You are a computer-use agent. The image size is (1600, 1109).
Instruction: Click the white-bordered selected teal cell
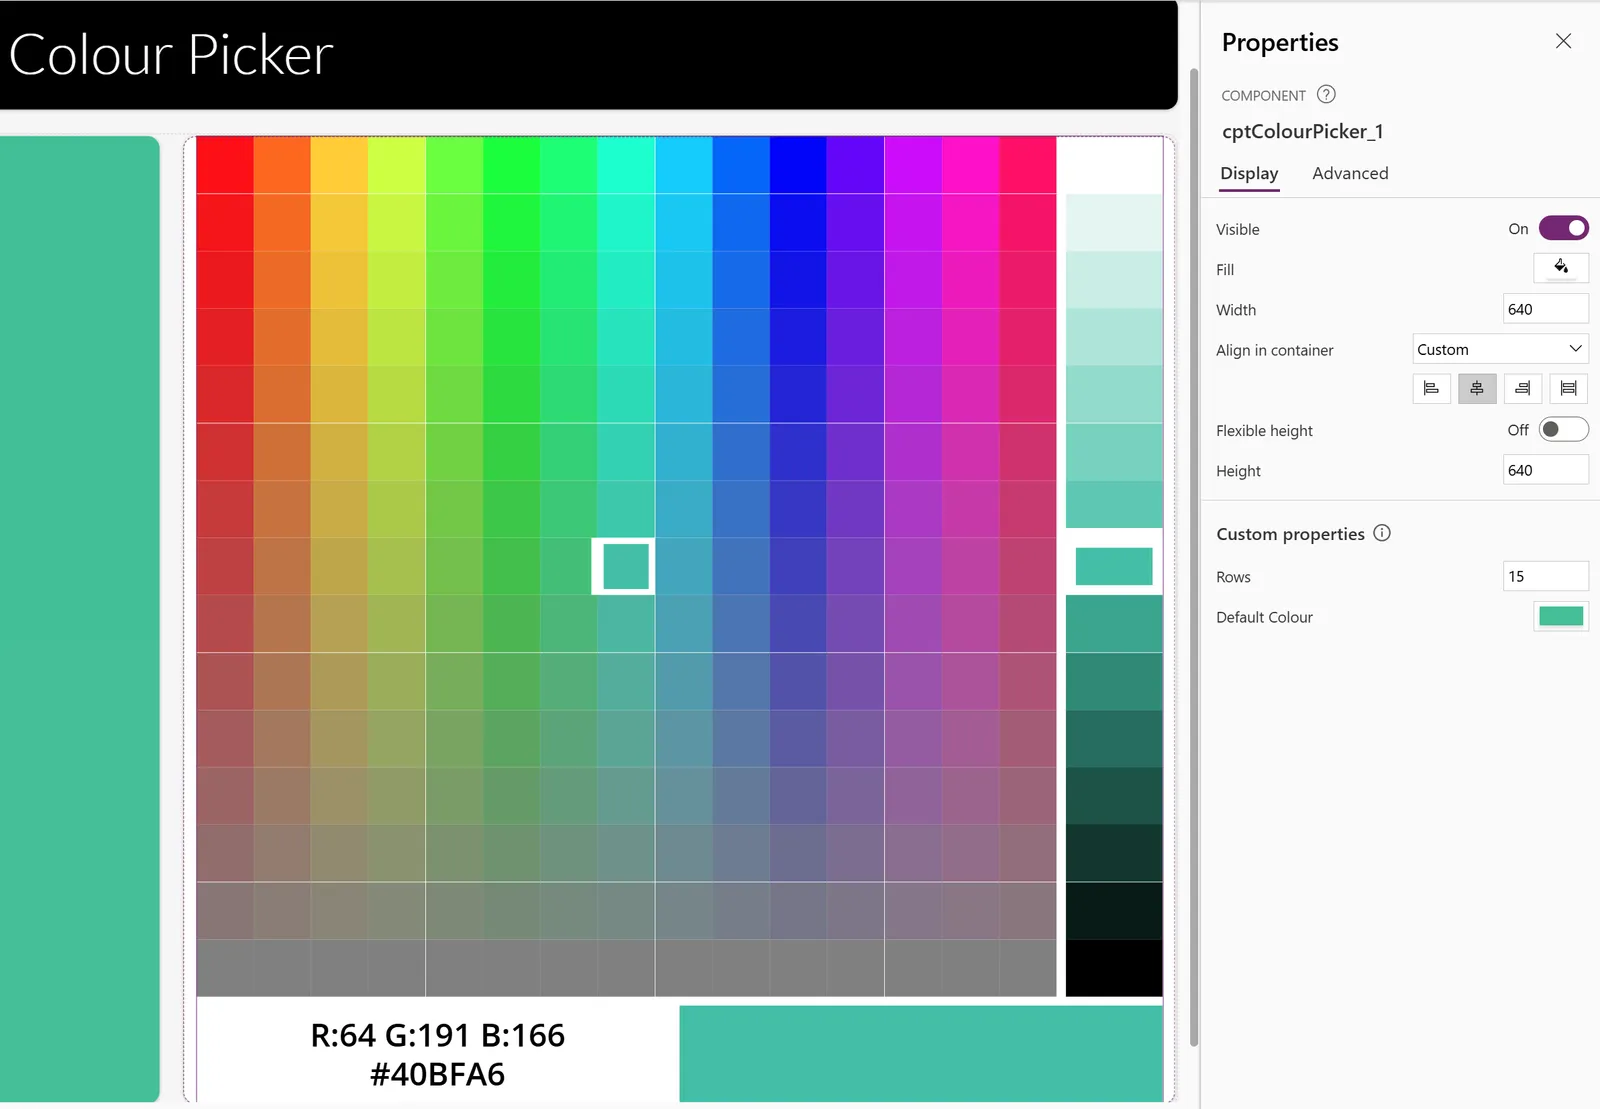(623, 566)
